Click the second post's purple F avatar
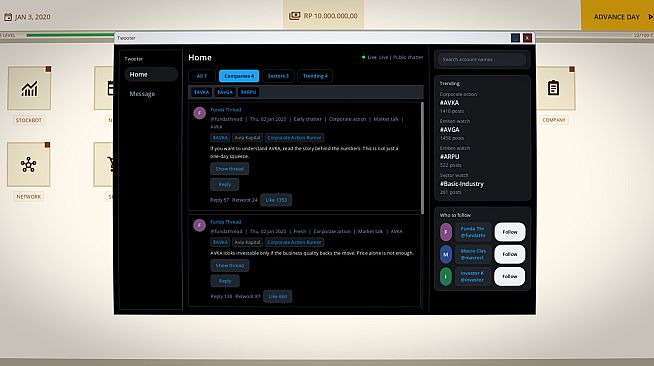Screen dimensions: 654x366 pos(199,226)
